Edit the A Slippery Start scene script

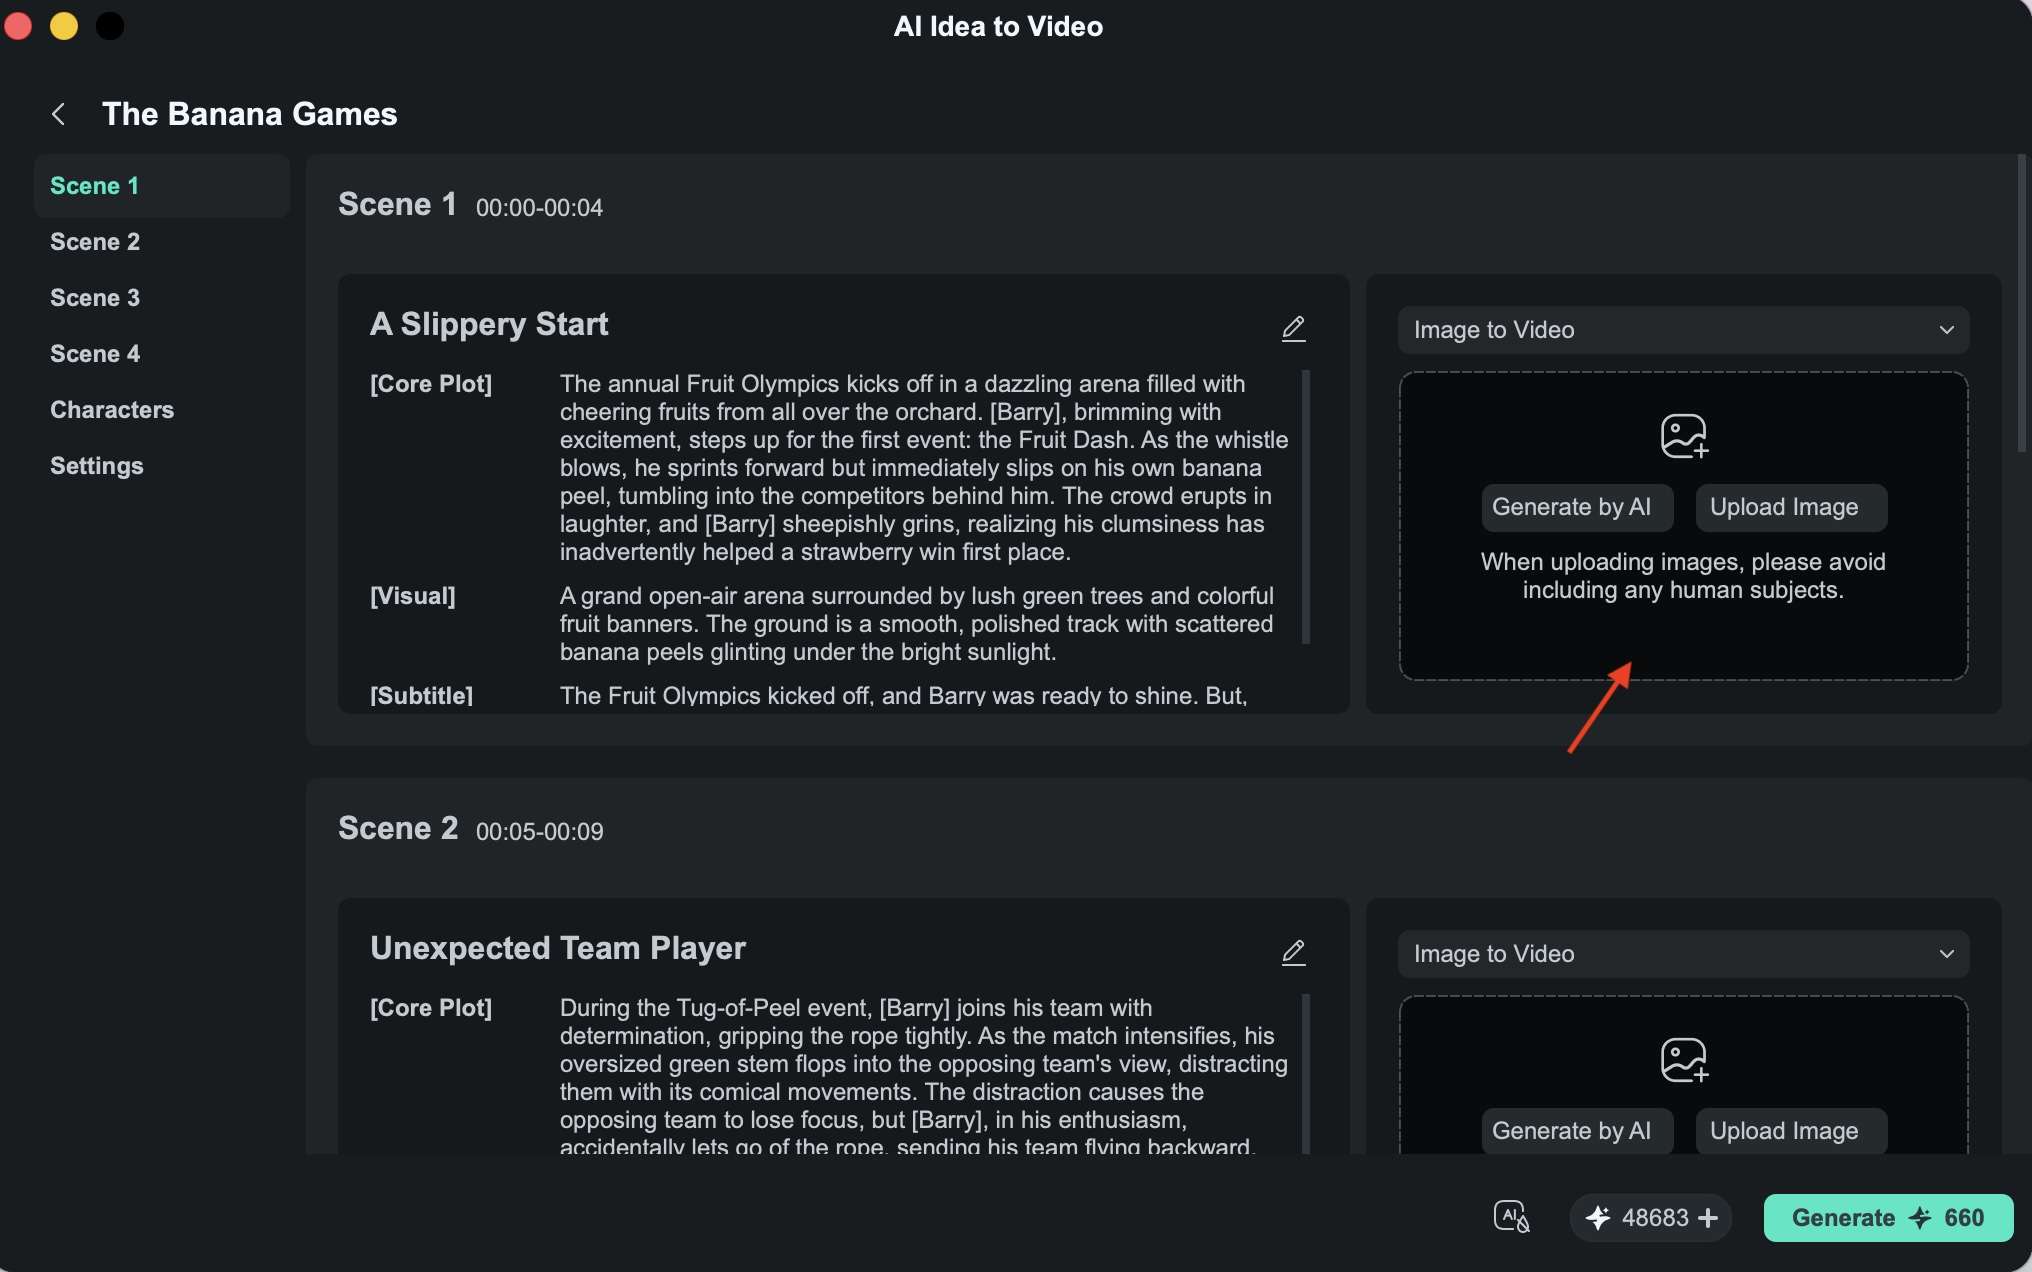click(1293, 328)
